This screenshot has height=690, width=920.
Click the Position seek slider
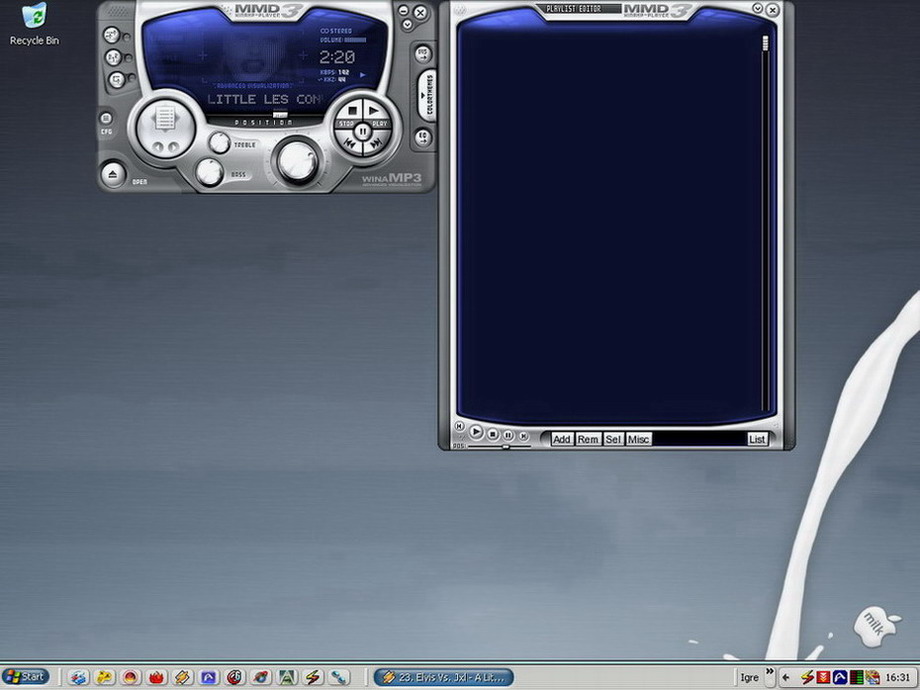[279, 114]
